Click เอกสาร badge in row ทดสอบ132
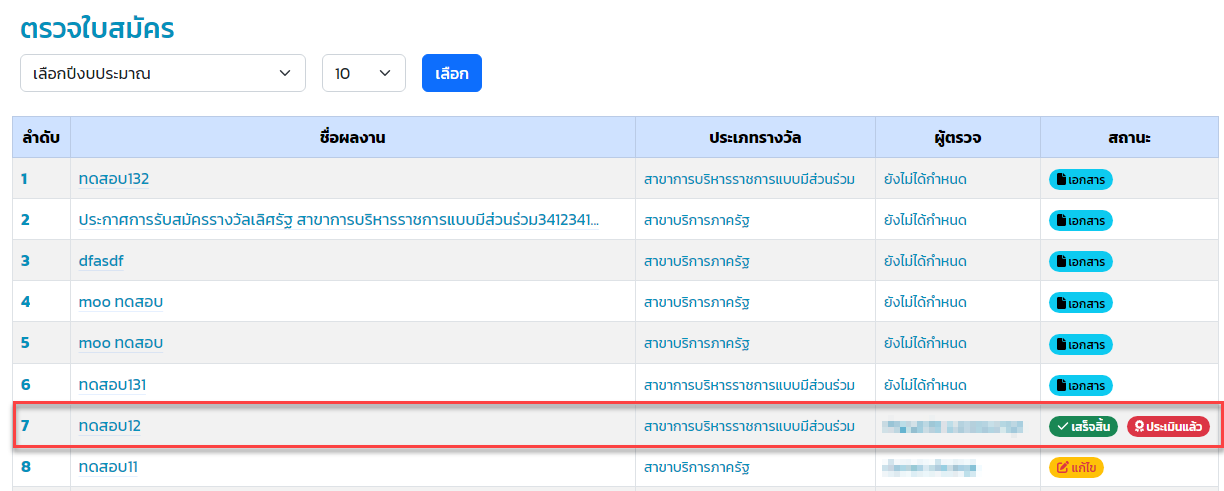Screen dimensions: 1224x491 [x=1081, y=180]
